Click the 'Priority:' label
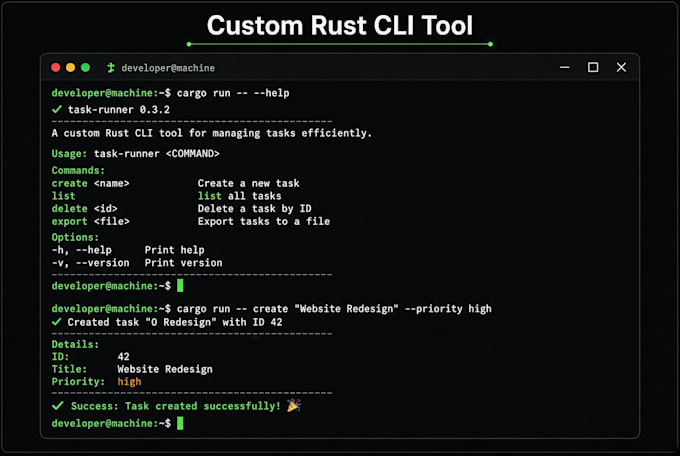 pyautogui.click(x=78, y=382)
